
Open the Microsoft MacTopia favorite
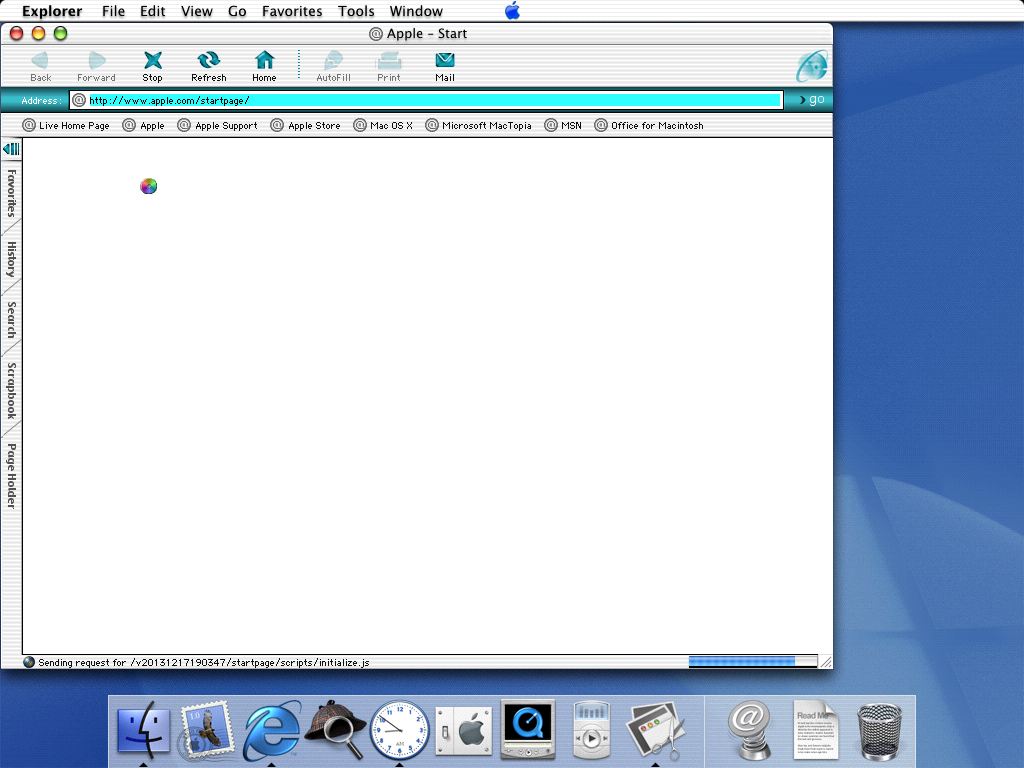[478, 125]
